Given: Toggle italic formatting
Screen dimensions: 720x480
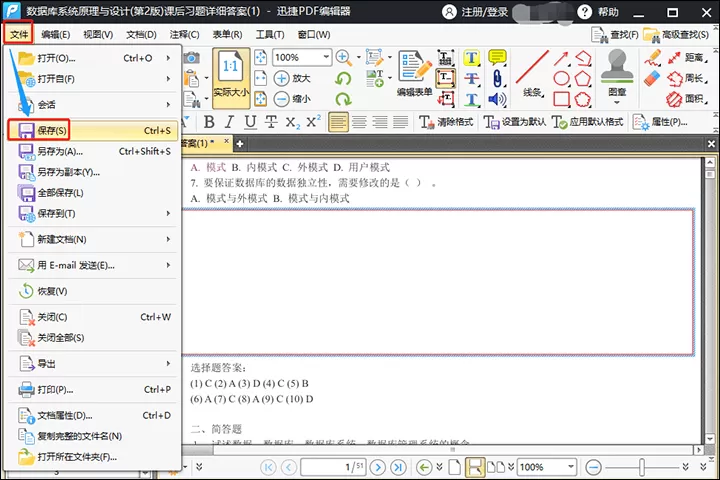Looking at the screenshot, I should (229, 122).
